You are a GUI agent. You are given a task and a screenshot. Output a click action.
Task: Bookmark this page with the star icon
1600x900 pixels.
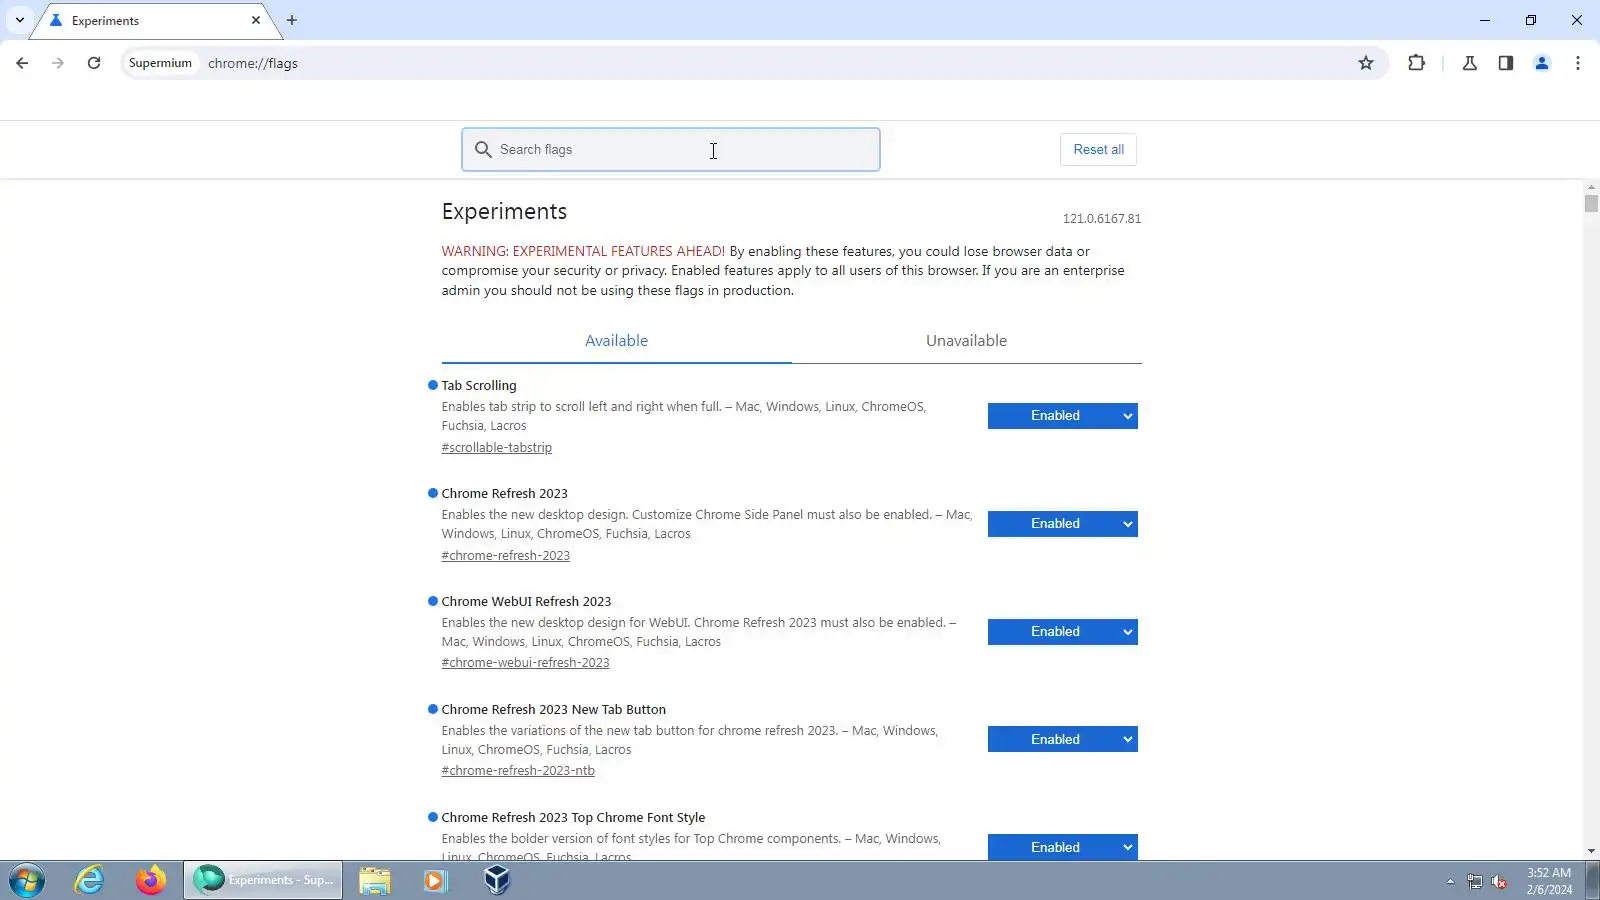(x=1366, y=63)
